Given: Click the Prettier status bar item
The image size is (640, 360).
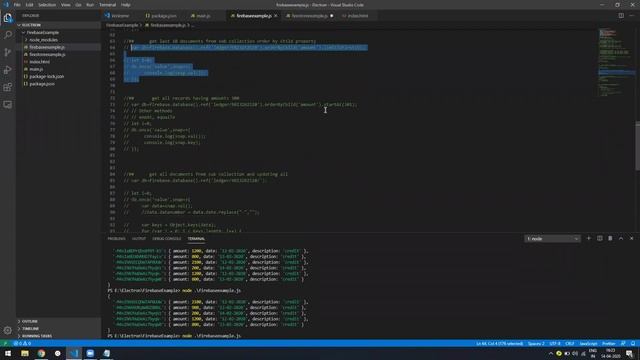Looking at the screenshot, I should pos(609,344).
